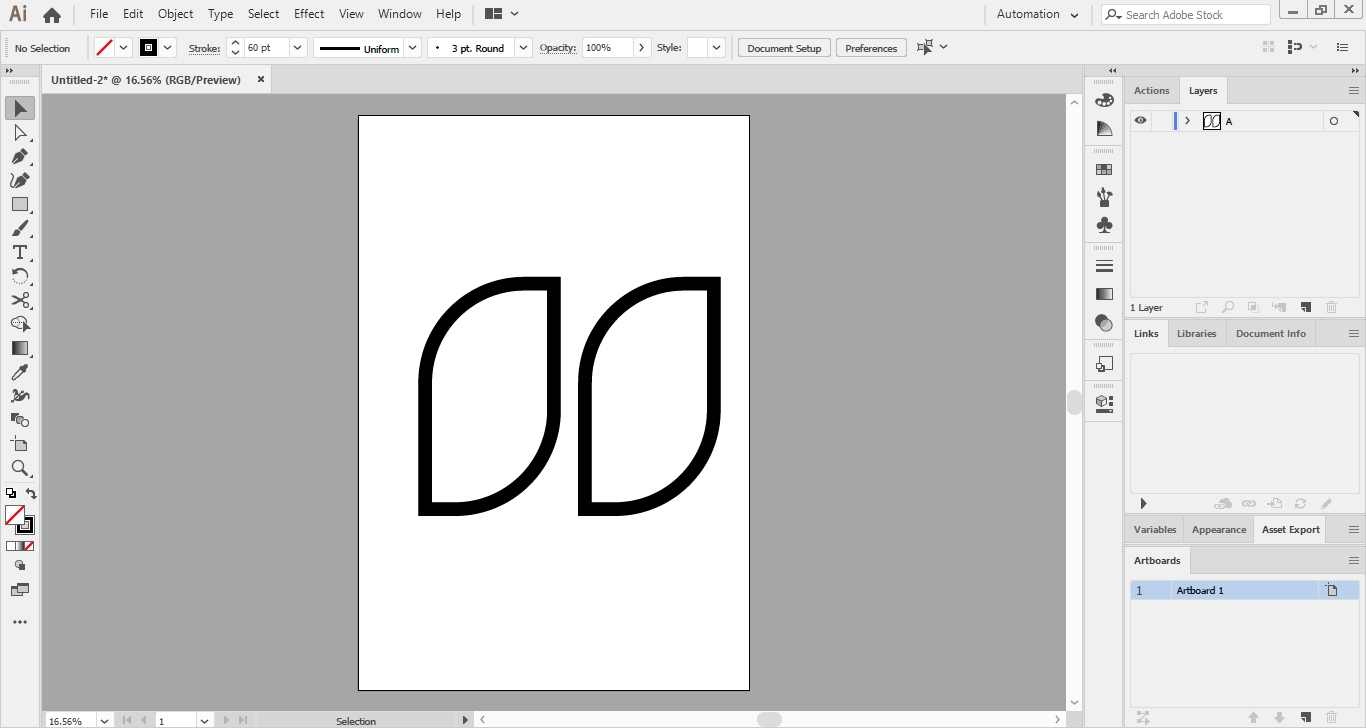Open graphic Style dropdown
Image resolution: width=1366 pixels, height=728 pixels.
pyautogui.click(x=717, y=48)
